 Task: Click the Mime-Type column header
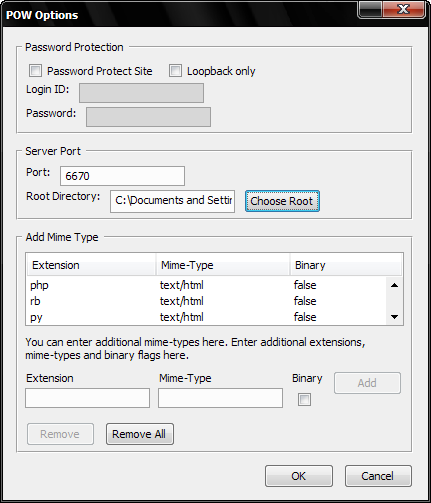223,265
